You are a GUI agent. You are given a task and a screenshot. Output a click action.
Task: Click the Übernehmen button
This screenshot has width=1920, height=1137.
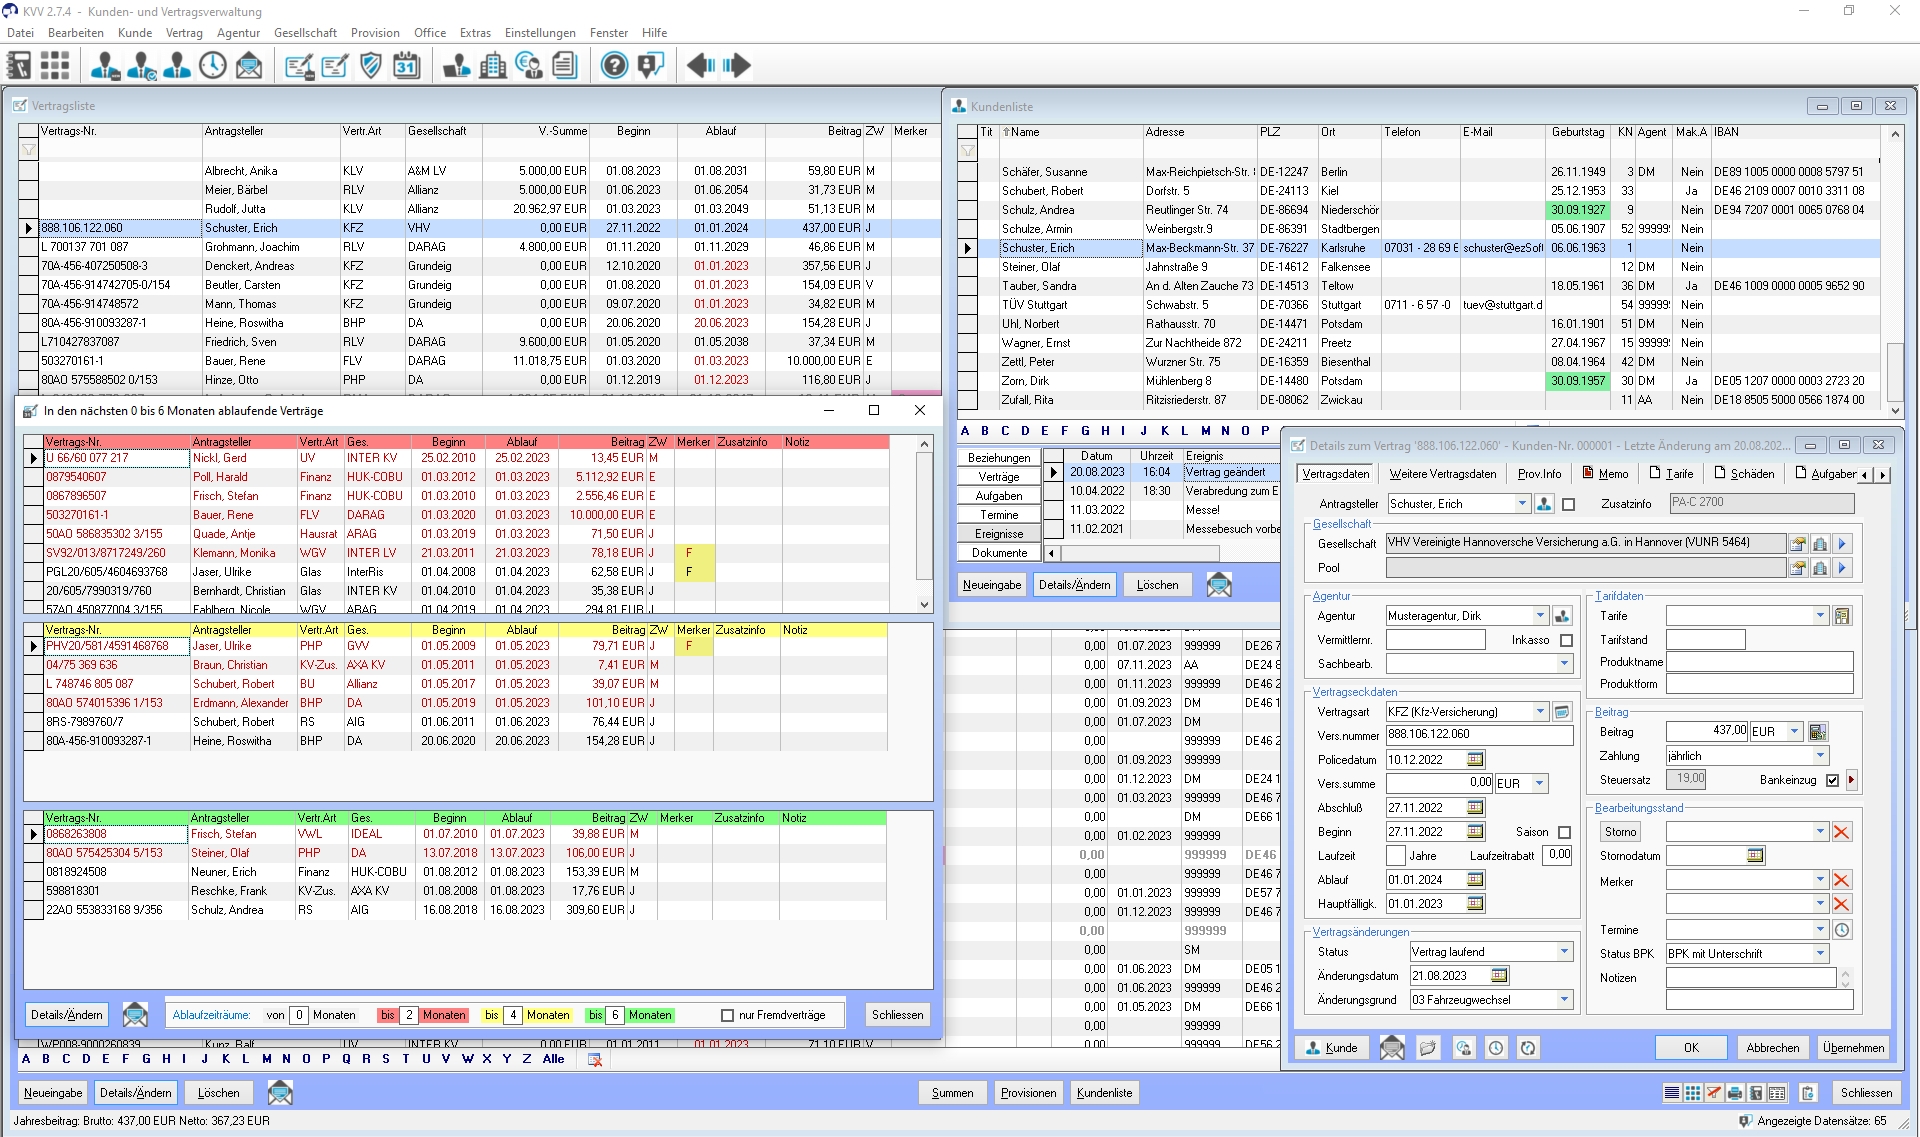point(1852,1048)
